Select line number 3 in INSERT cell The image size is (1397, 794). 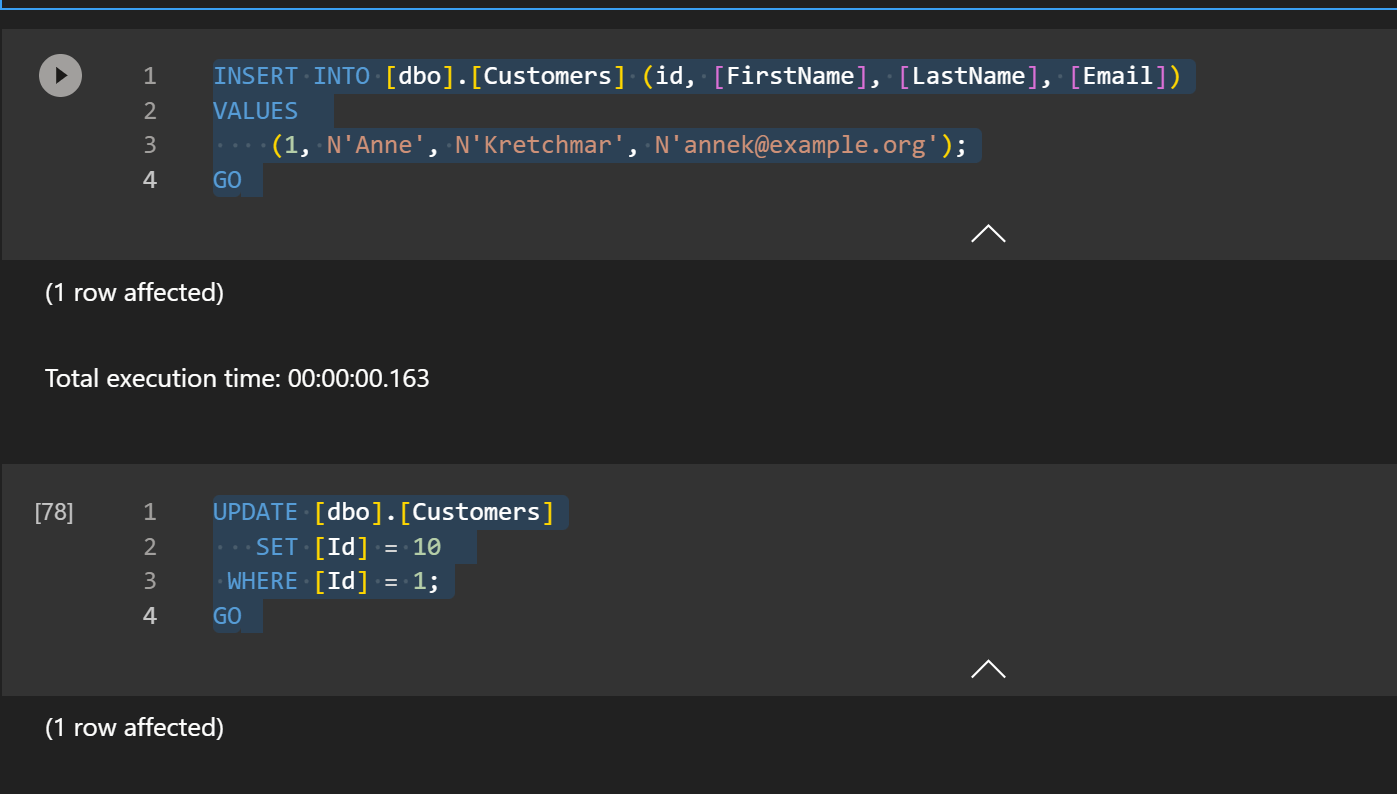[150, 145]
